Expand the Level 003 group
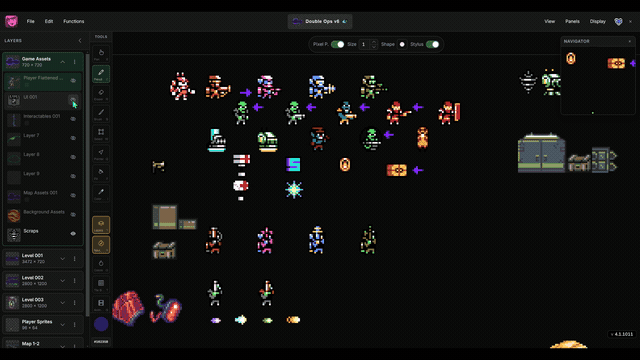The width and height of the screenshot is (640, 360). [63, 303]
